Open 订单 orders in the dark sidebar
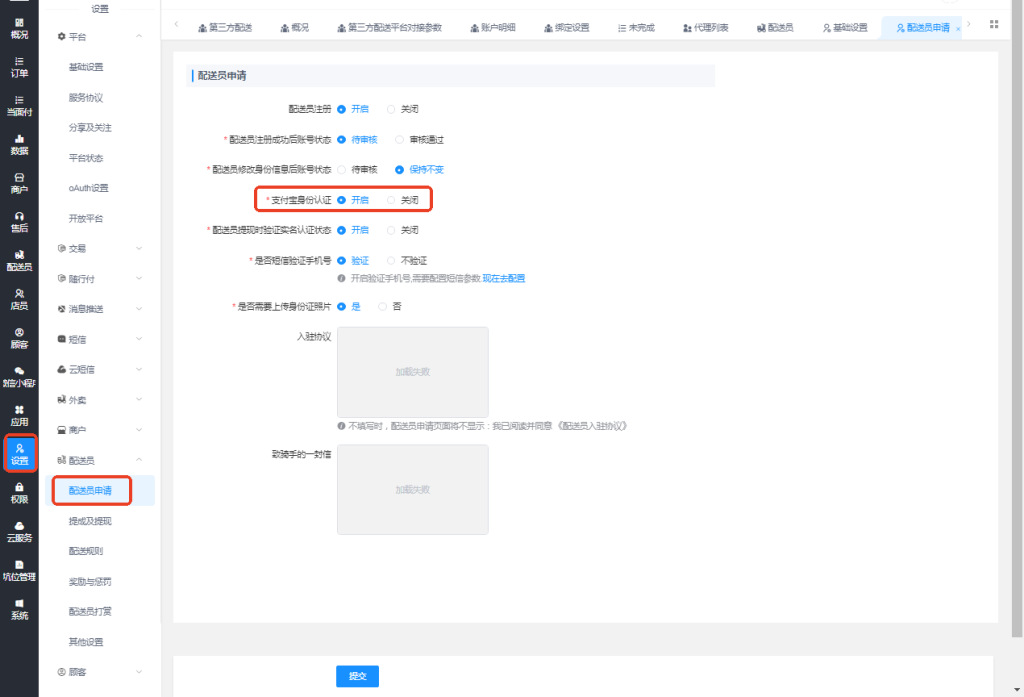 pyautogui.click(x=19, y=67)
